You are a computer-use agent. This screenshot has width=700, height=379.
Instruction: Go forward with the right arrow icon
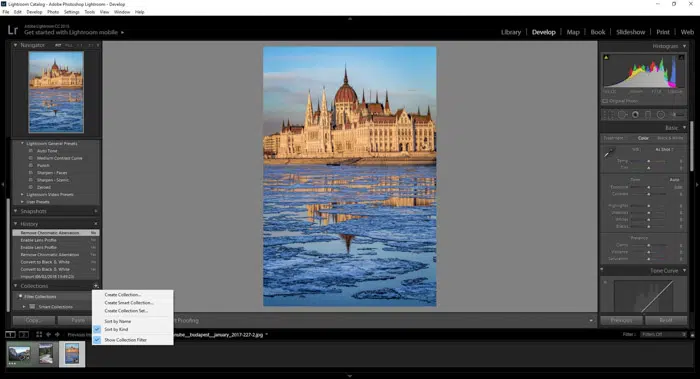pyautogui.click(x=57, y=334)
